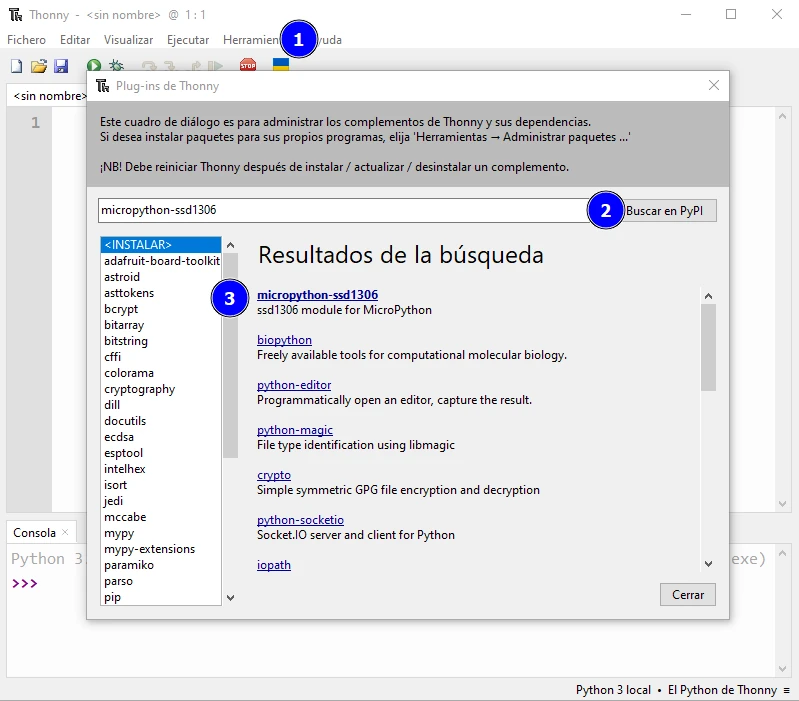799x701 pixels.
Task: Open the iopath result link
Action: pos(274,565)
